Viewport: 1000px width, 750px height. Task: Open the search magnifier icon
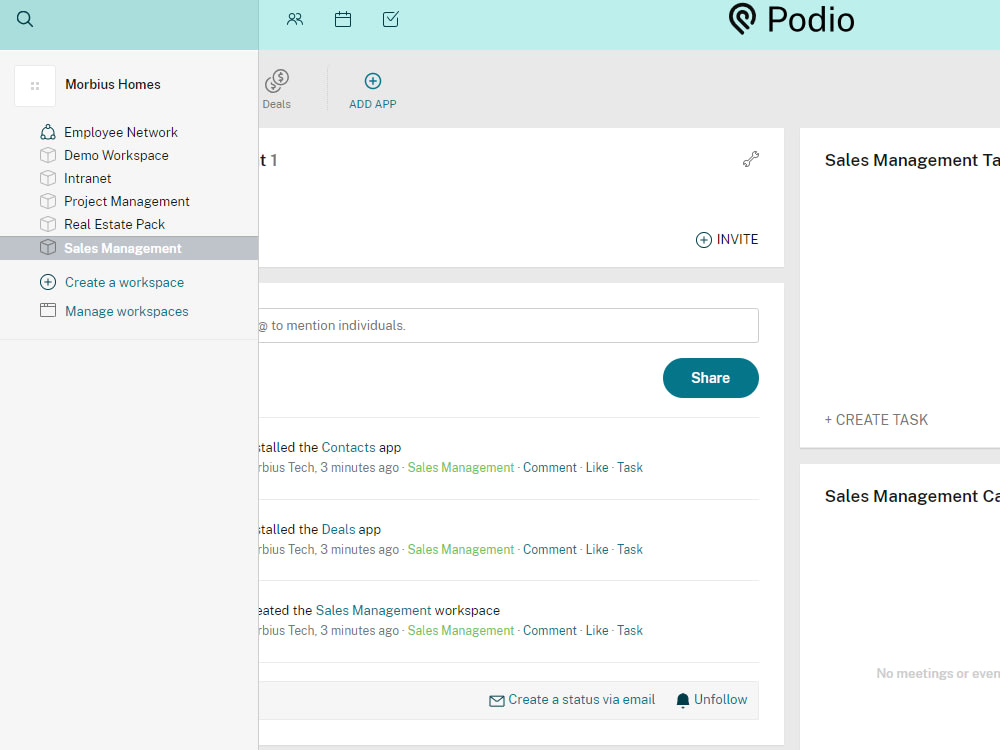click(24, 19)
